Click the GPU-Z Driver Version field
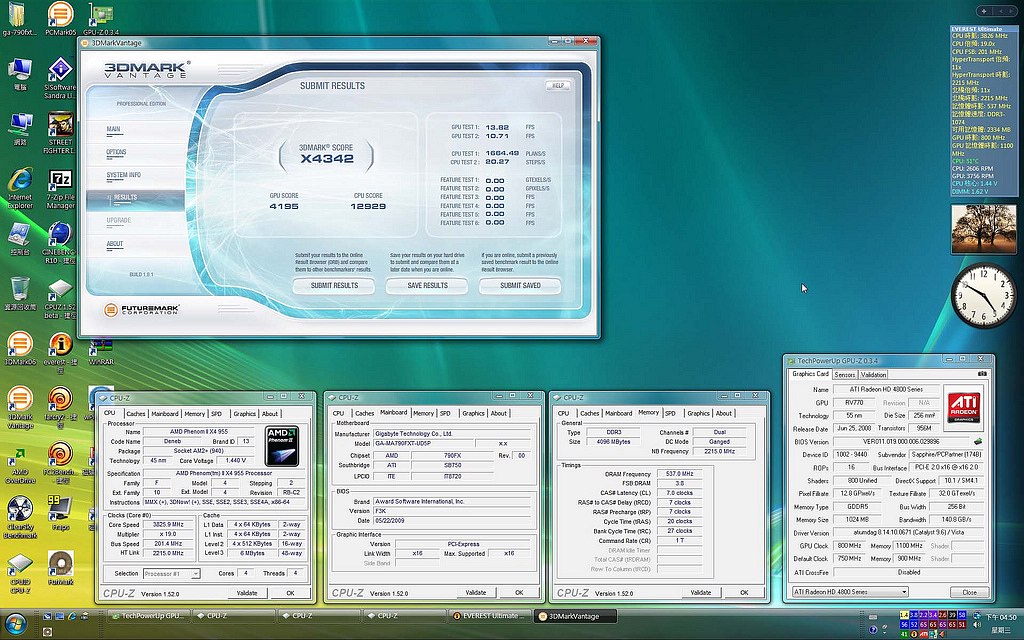Image resolution: width=1024 pixels, height=640 pixels. pos(909,533)
